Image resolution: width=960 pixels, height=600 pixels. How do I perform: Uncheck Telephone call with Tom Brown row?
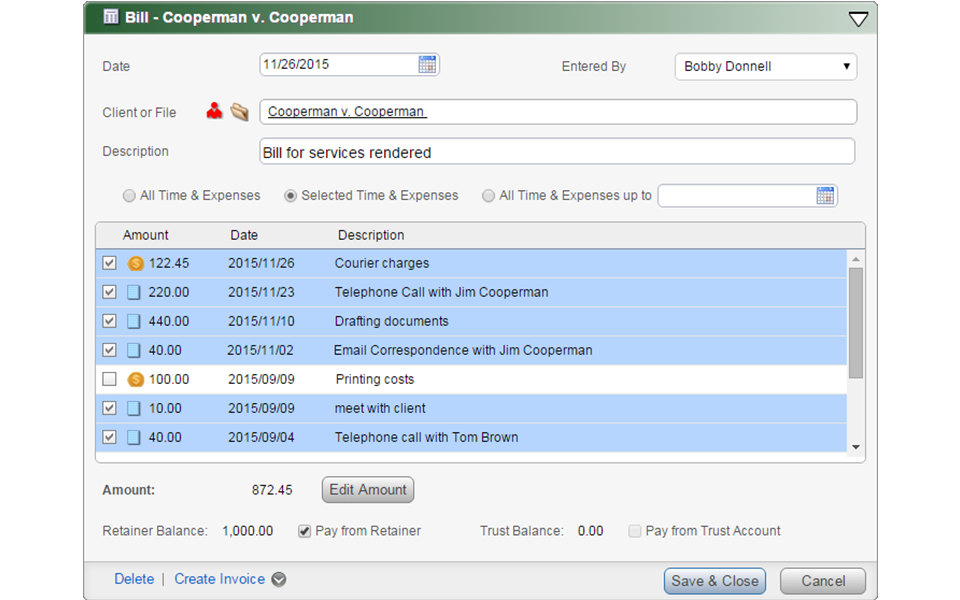pyautogui.click(x=110, y=437)
